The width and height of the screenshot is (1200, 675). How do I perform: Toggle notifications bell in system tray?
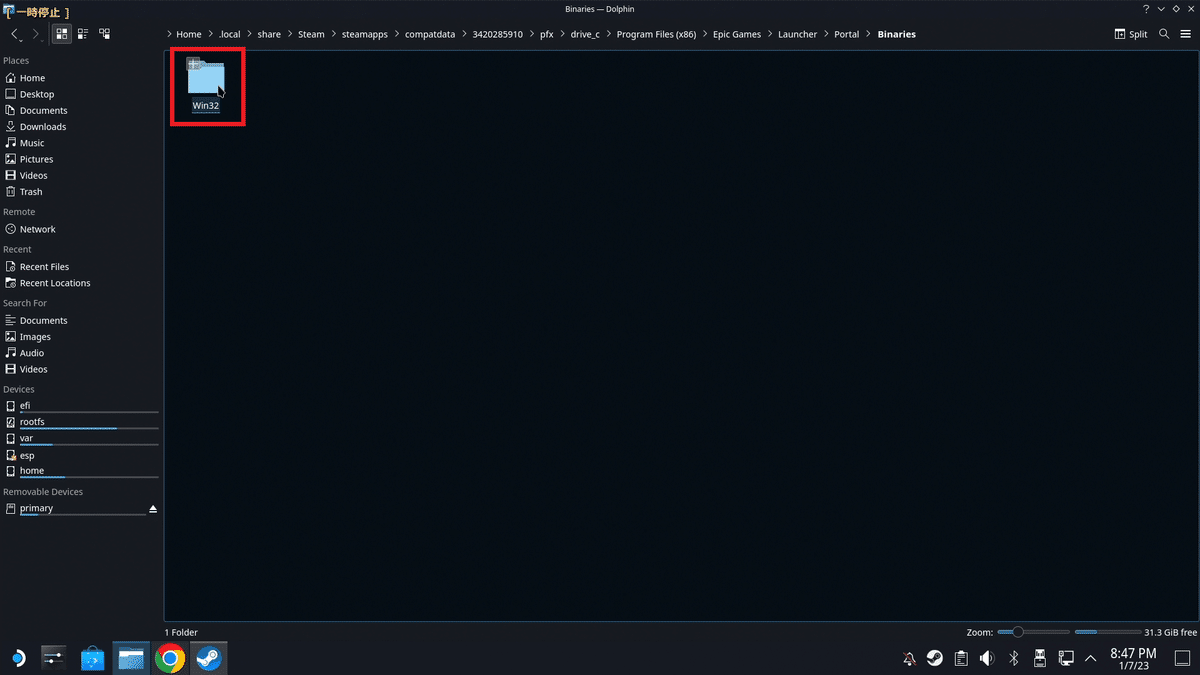909,658
